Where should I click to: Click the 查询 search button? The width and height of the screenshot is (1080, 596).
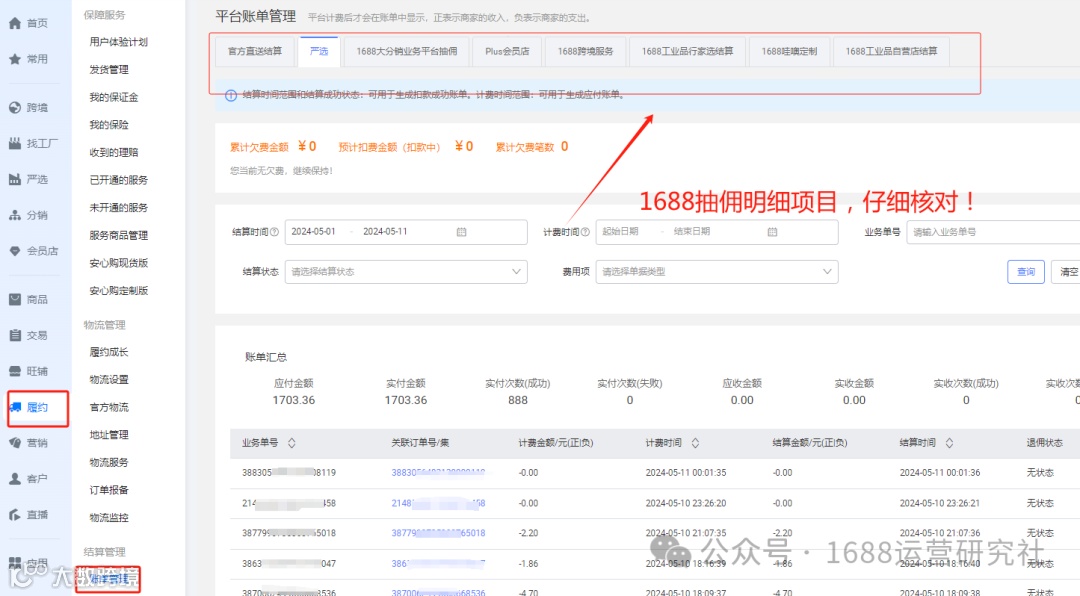click(x=1026, y=271)
